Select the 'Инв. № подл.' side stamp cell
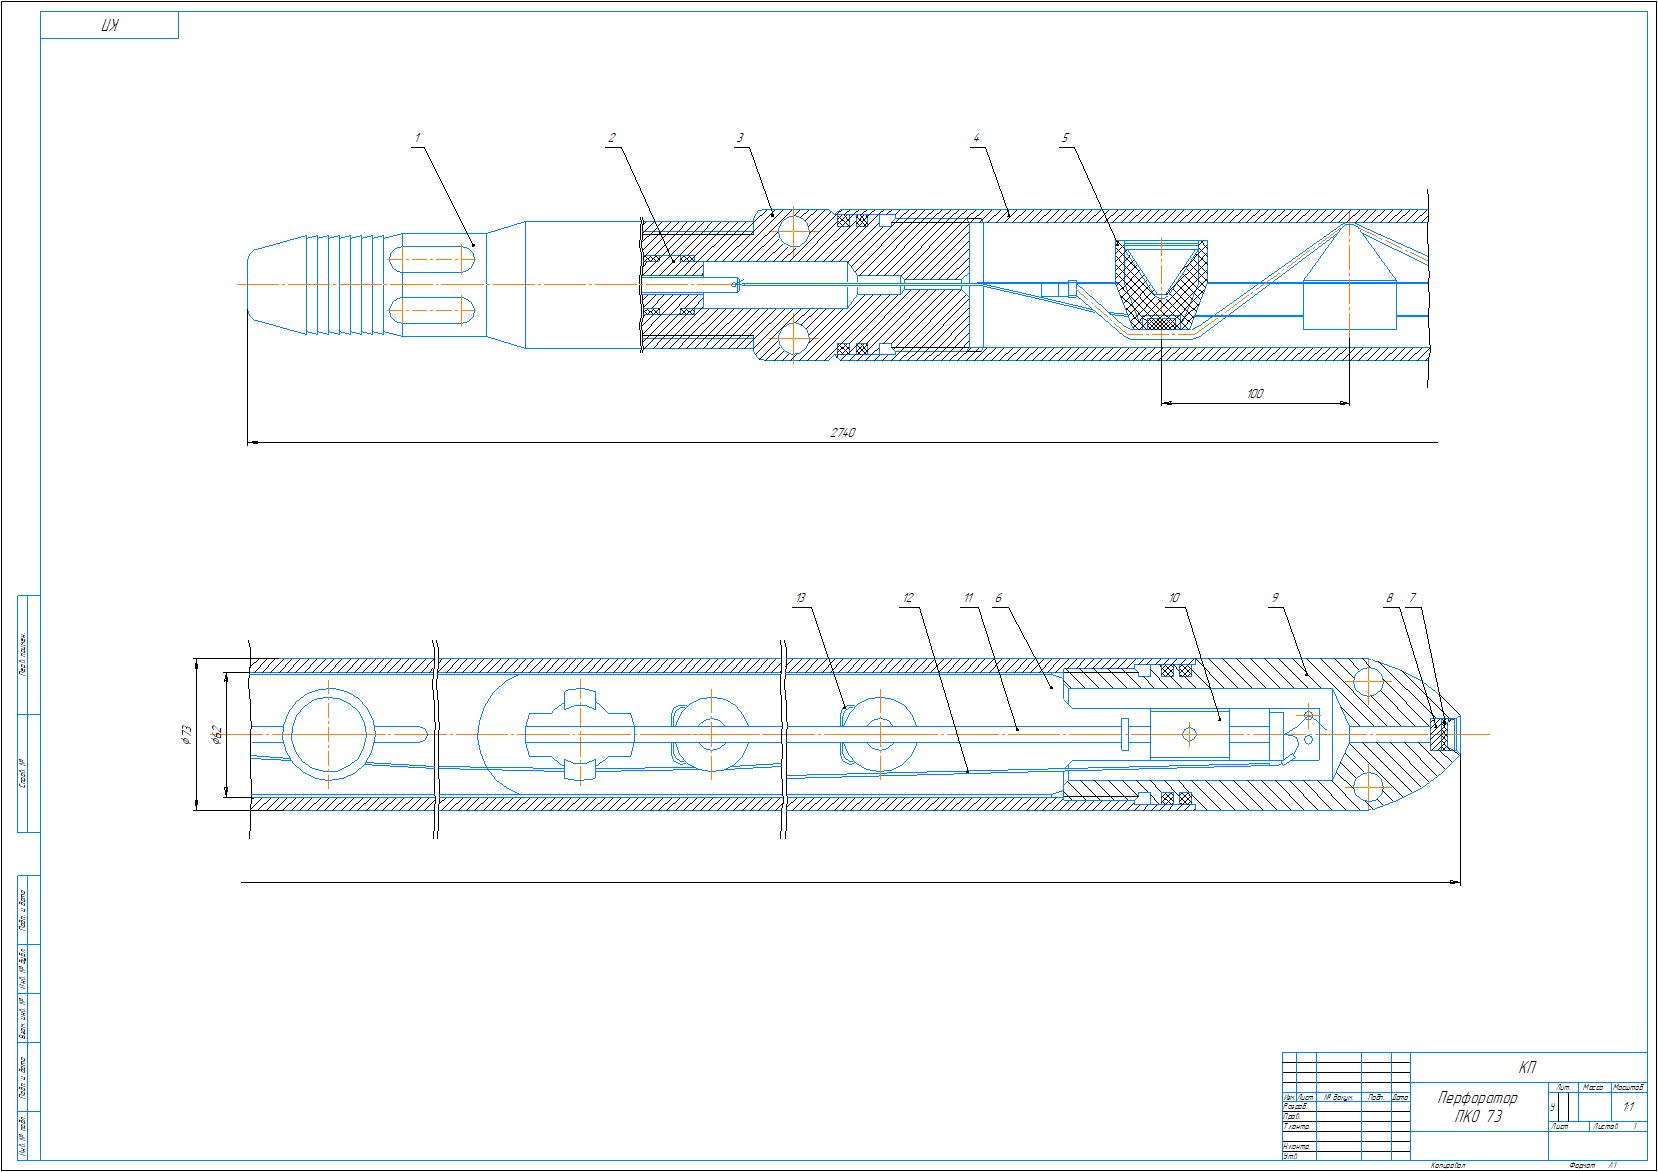The image size is (1658, 1172). click(x=23, y=1134)
